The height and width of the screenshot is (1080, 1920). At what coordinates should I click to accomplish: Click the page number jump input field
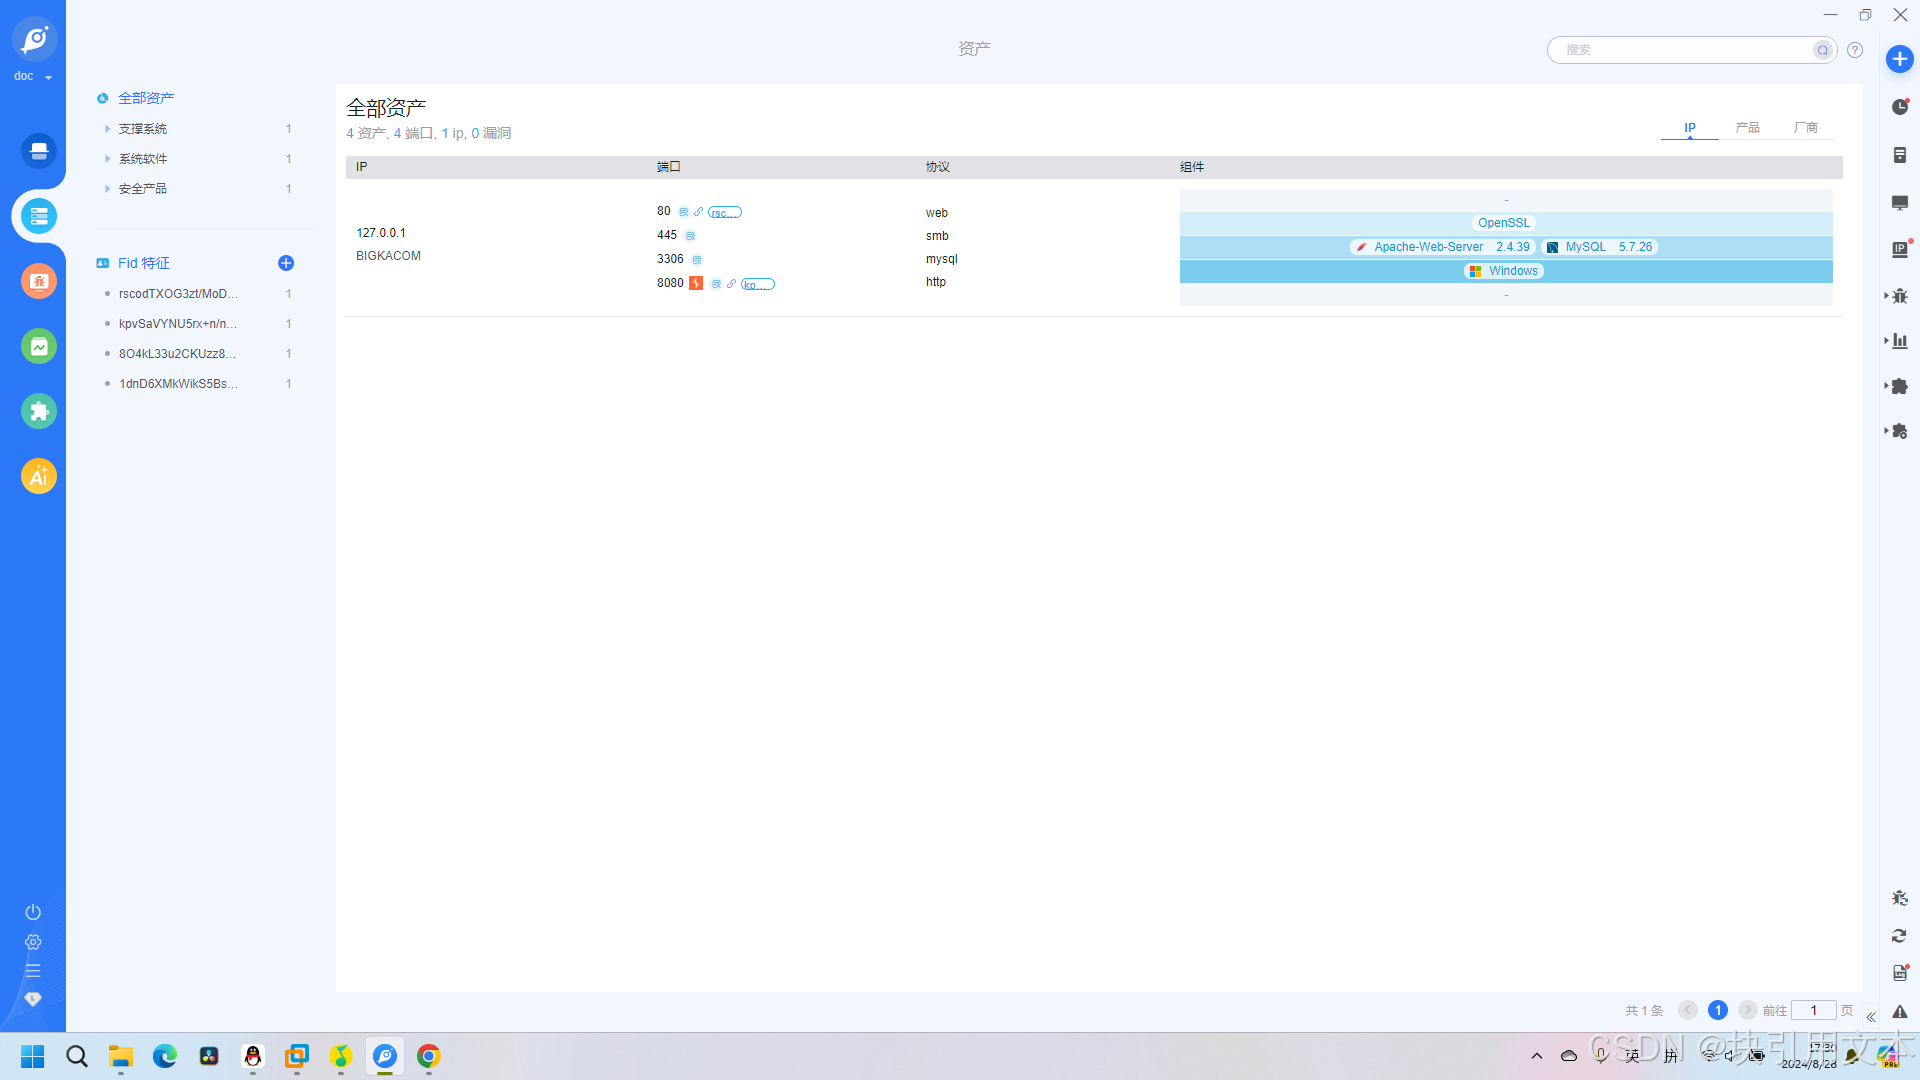point(1812,1010)
